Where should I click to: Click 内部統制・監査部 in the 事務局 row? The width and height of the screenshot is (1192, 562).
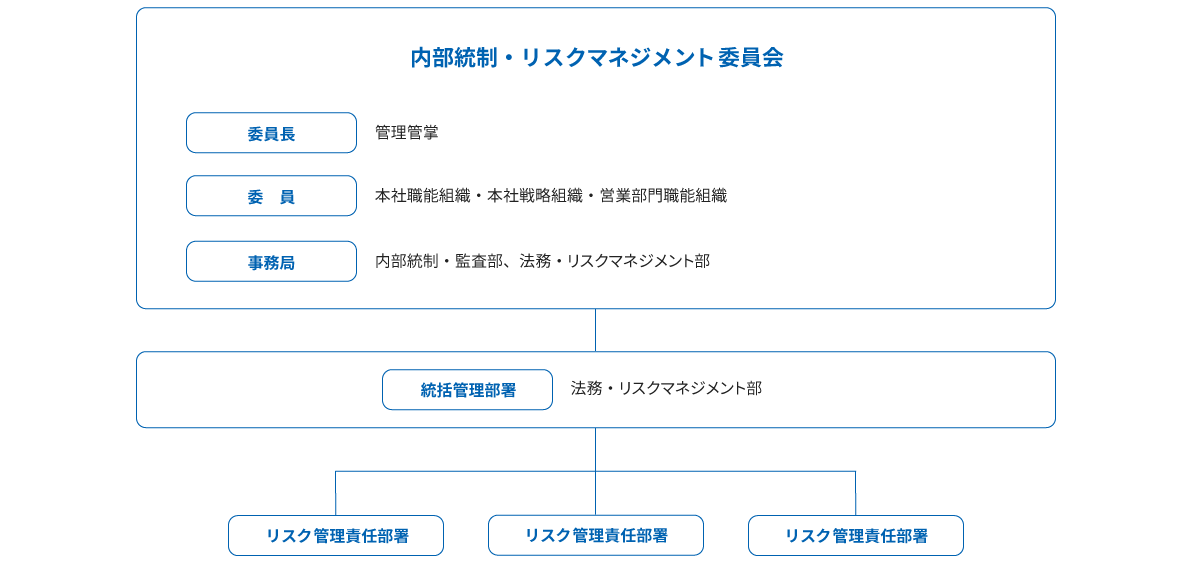point(437,262)
